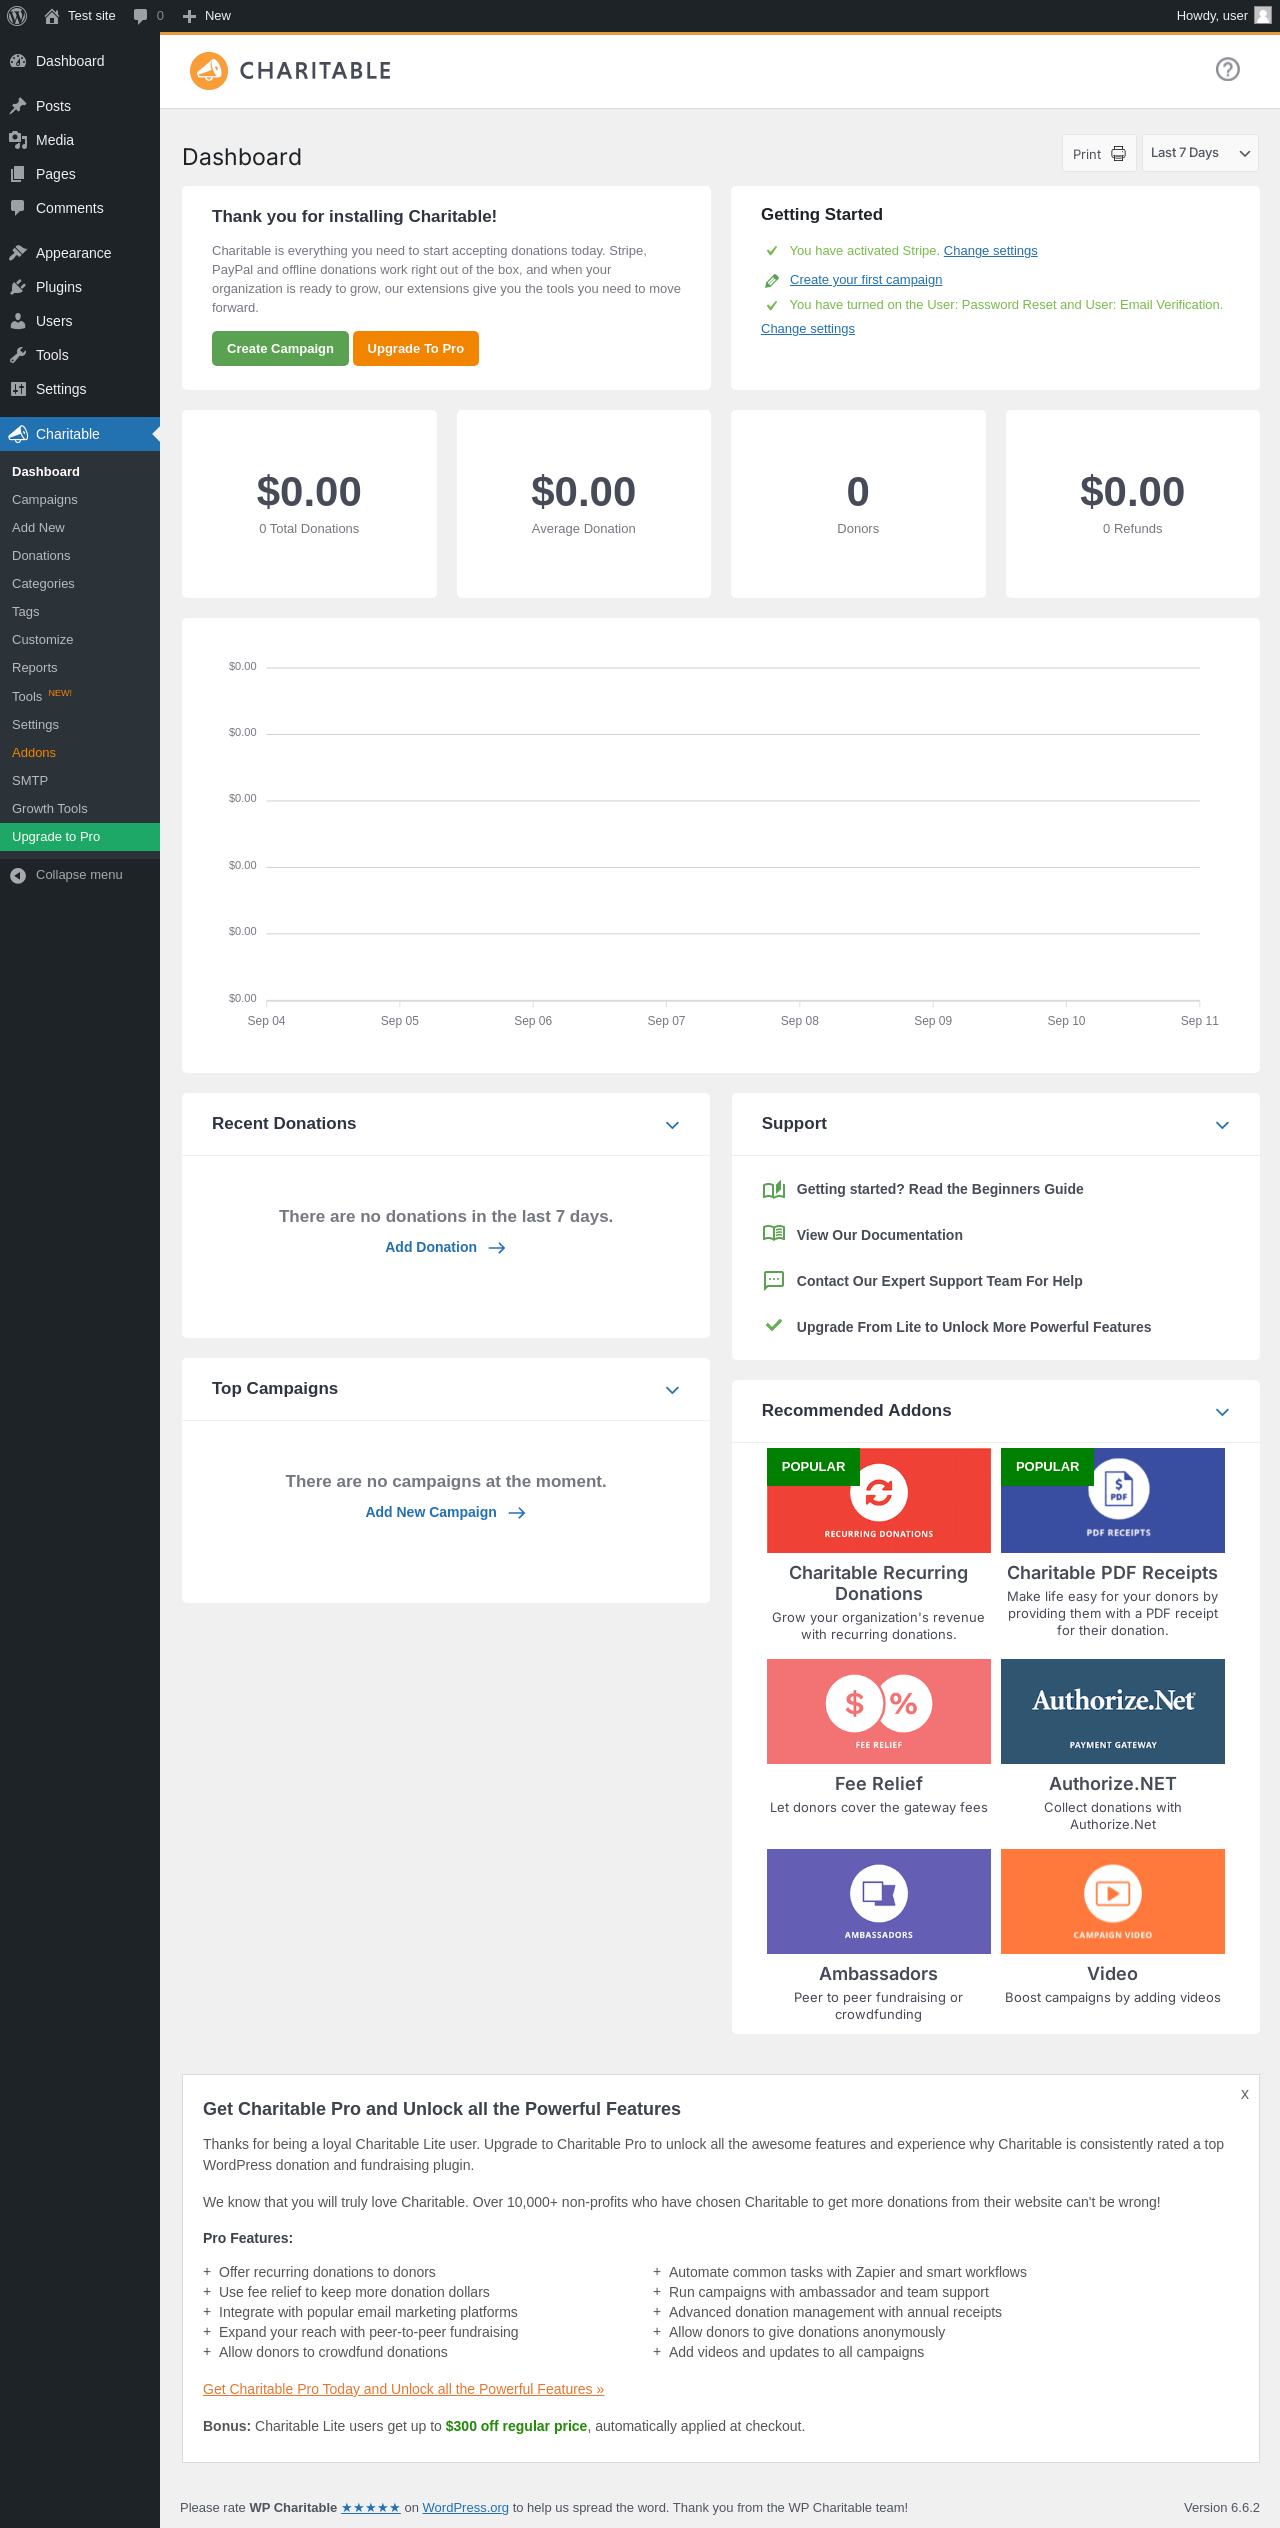The height and width of the screenshot is (2528, 1280).
Task: Collapse the Top Campaigns panel
Action: tap(673, 1390)
